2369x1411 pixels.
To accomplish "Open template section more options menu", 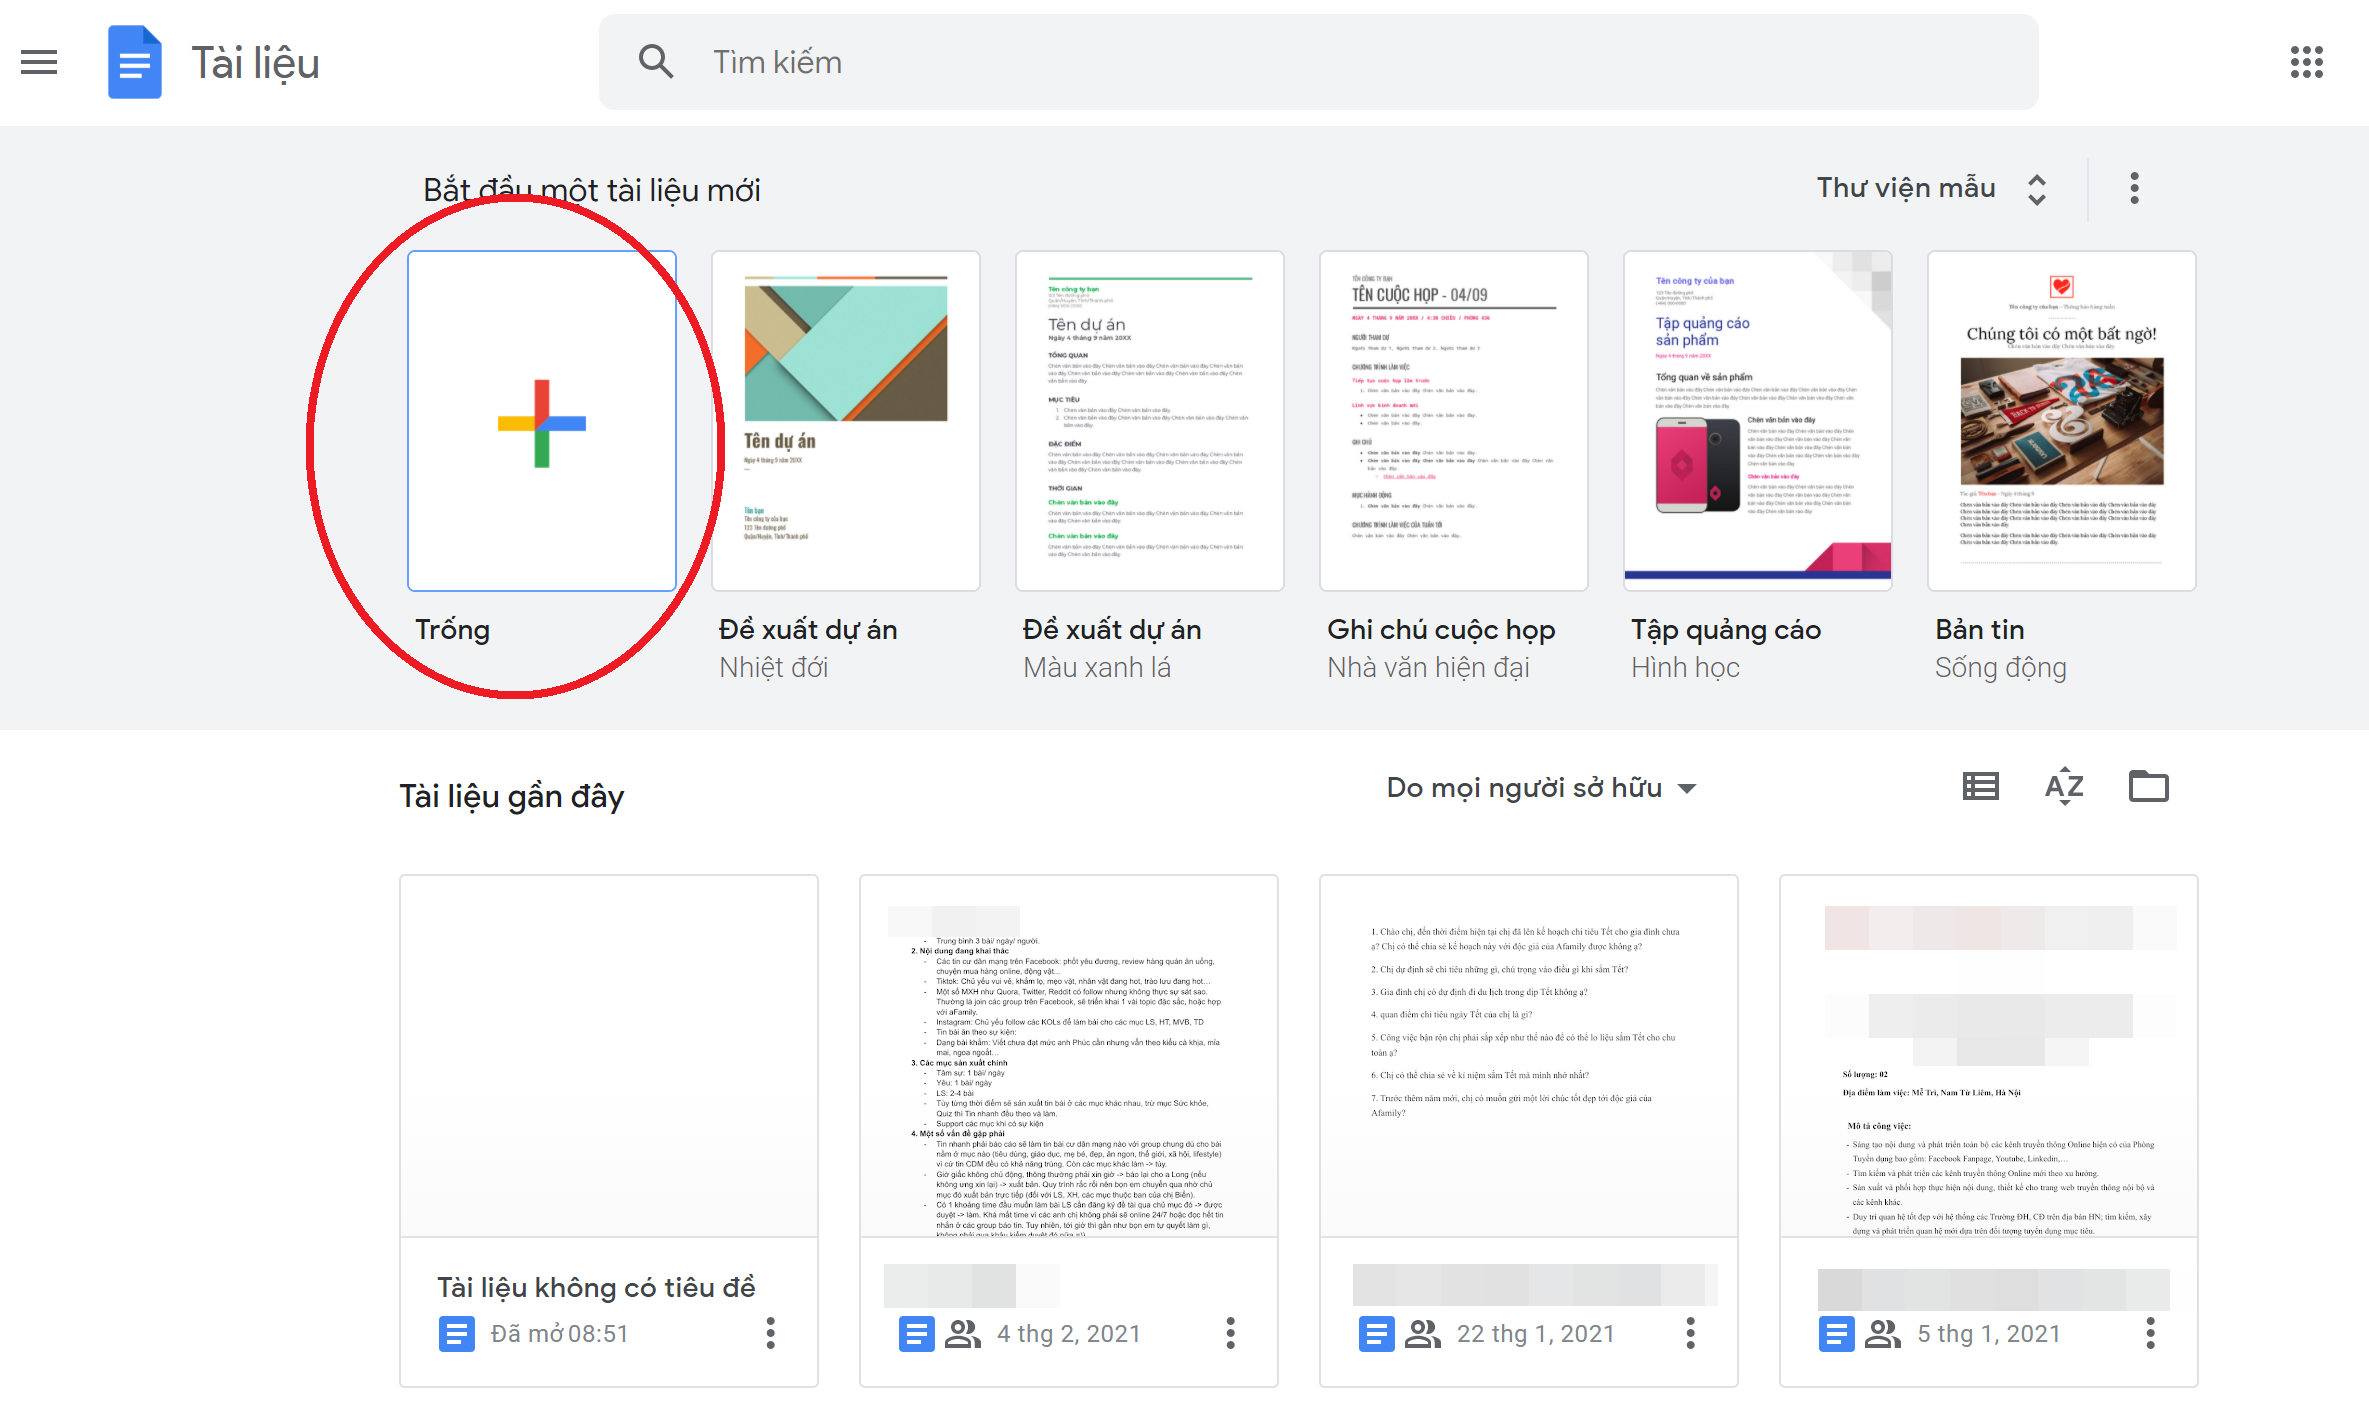I will tap(2134, 188).
